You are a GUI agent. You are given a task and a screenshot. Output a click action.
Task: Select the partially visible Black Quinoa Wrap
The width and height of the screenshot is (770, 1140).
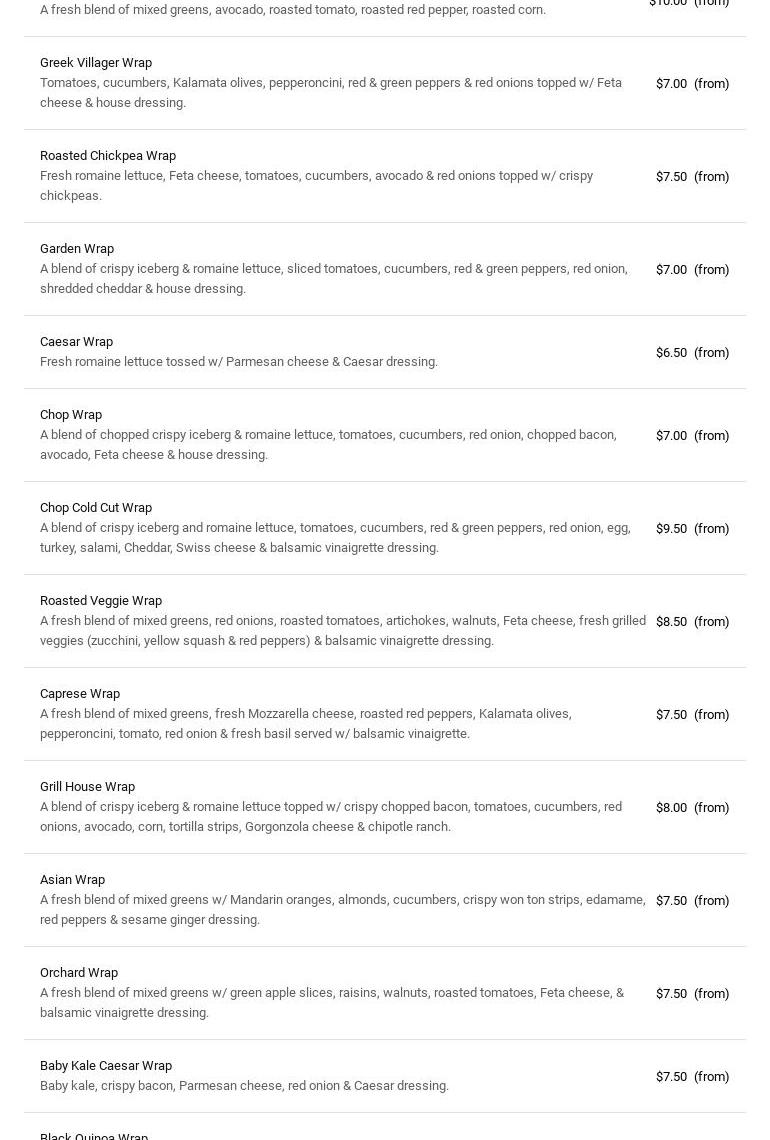tap(94, 1135)
